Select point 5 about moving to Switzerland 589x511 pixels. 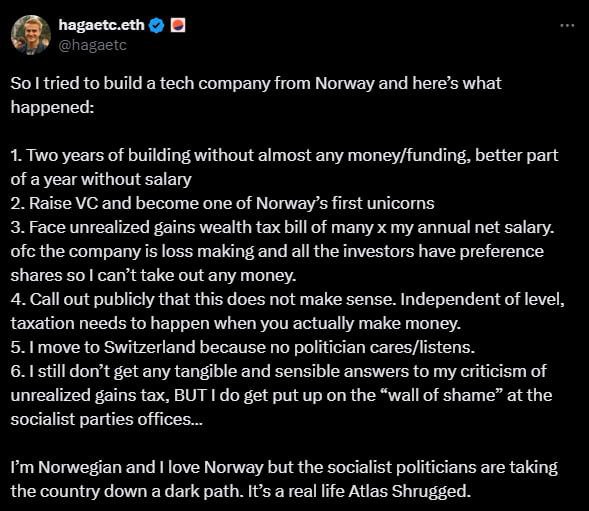[243, 348]
